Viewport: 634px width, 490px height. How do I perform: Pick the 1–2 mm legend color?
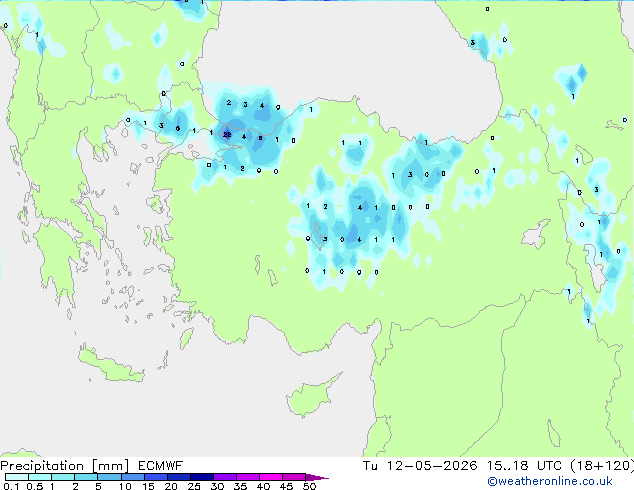tap(63, 477)
